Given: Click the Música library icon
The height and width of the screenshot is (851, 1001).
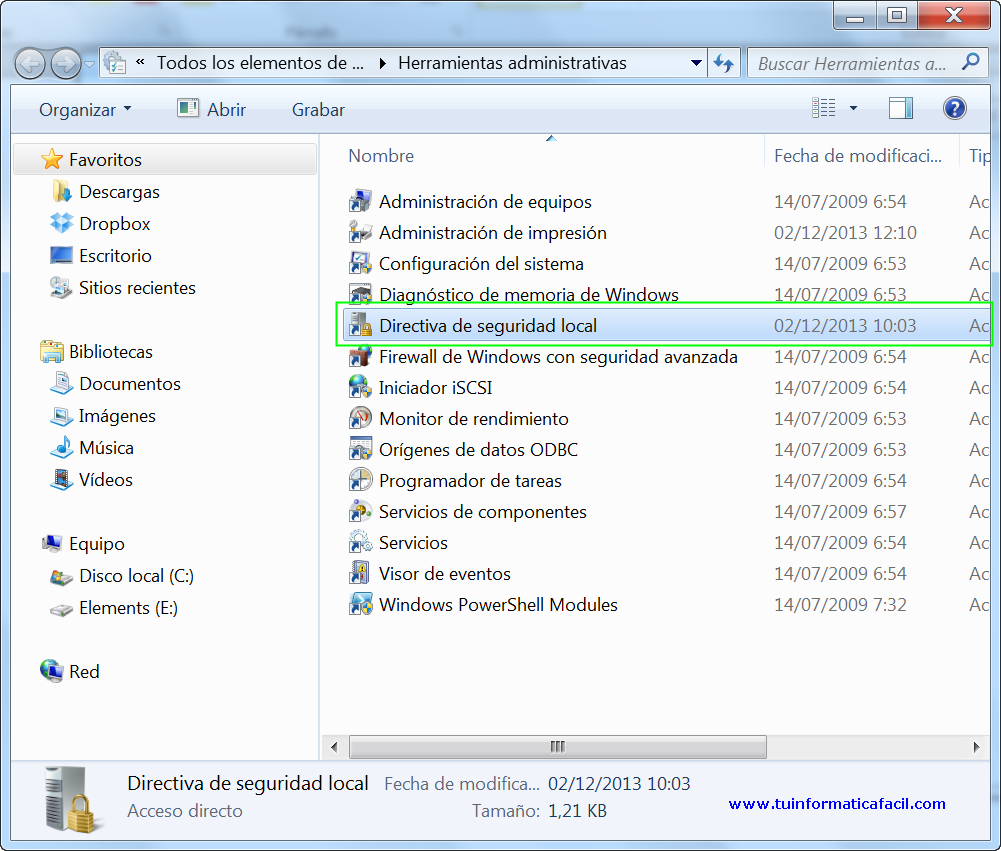Looking at the screenshot, I should (x=62, y=448).
